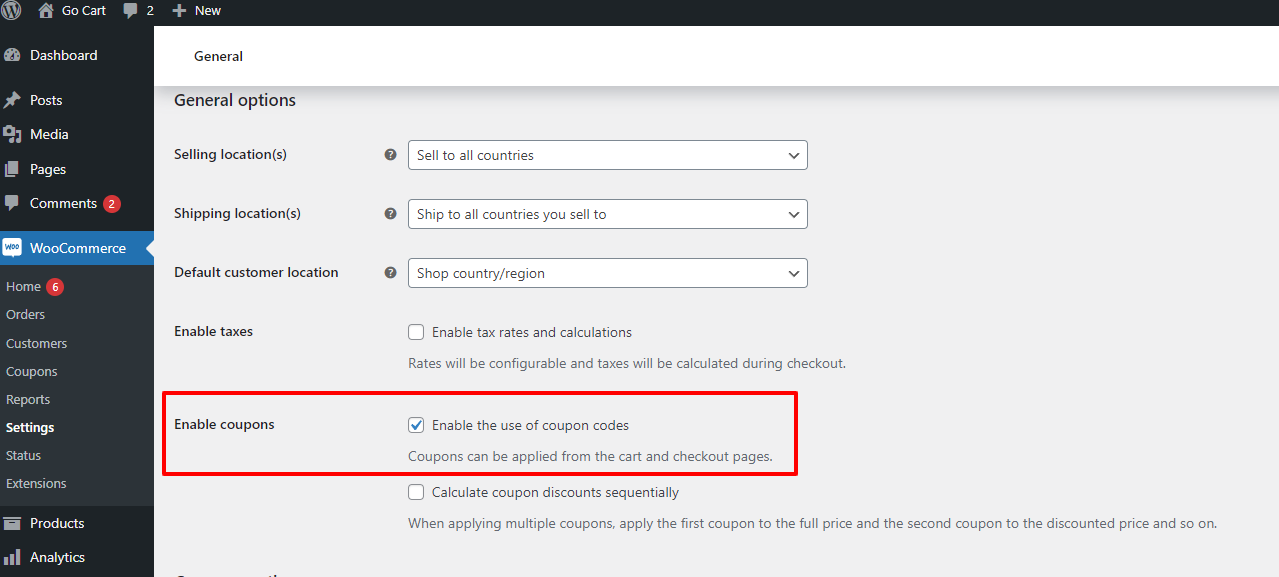The width and height of the screenshot is (1279, 577).
Task: Open Orders in WooCommerce submenu
Action: (26, 315)
